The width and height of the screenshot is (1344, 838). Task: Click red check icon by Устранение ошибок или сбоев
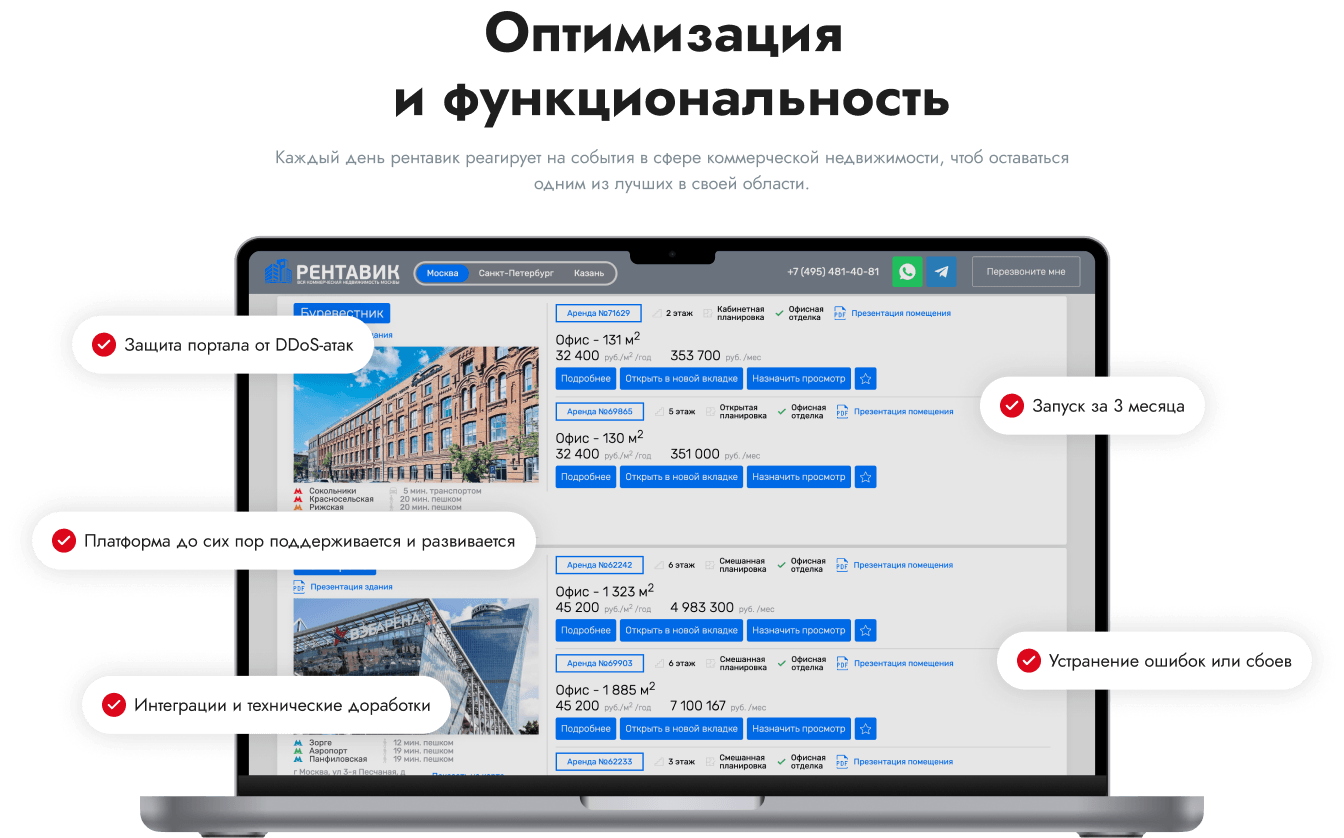click(1028, 661)
